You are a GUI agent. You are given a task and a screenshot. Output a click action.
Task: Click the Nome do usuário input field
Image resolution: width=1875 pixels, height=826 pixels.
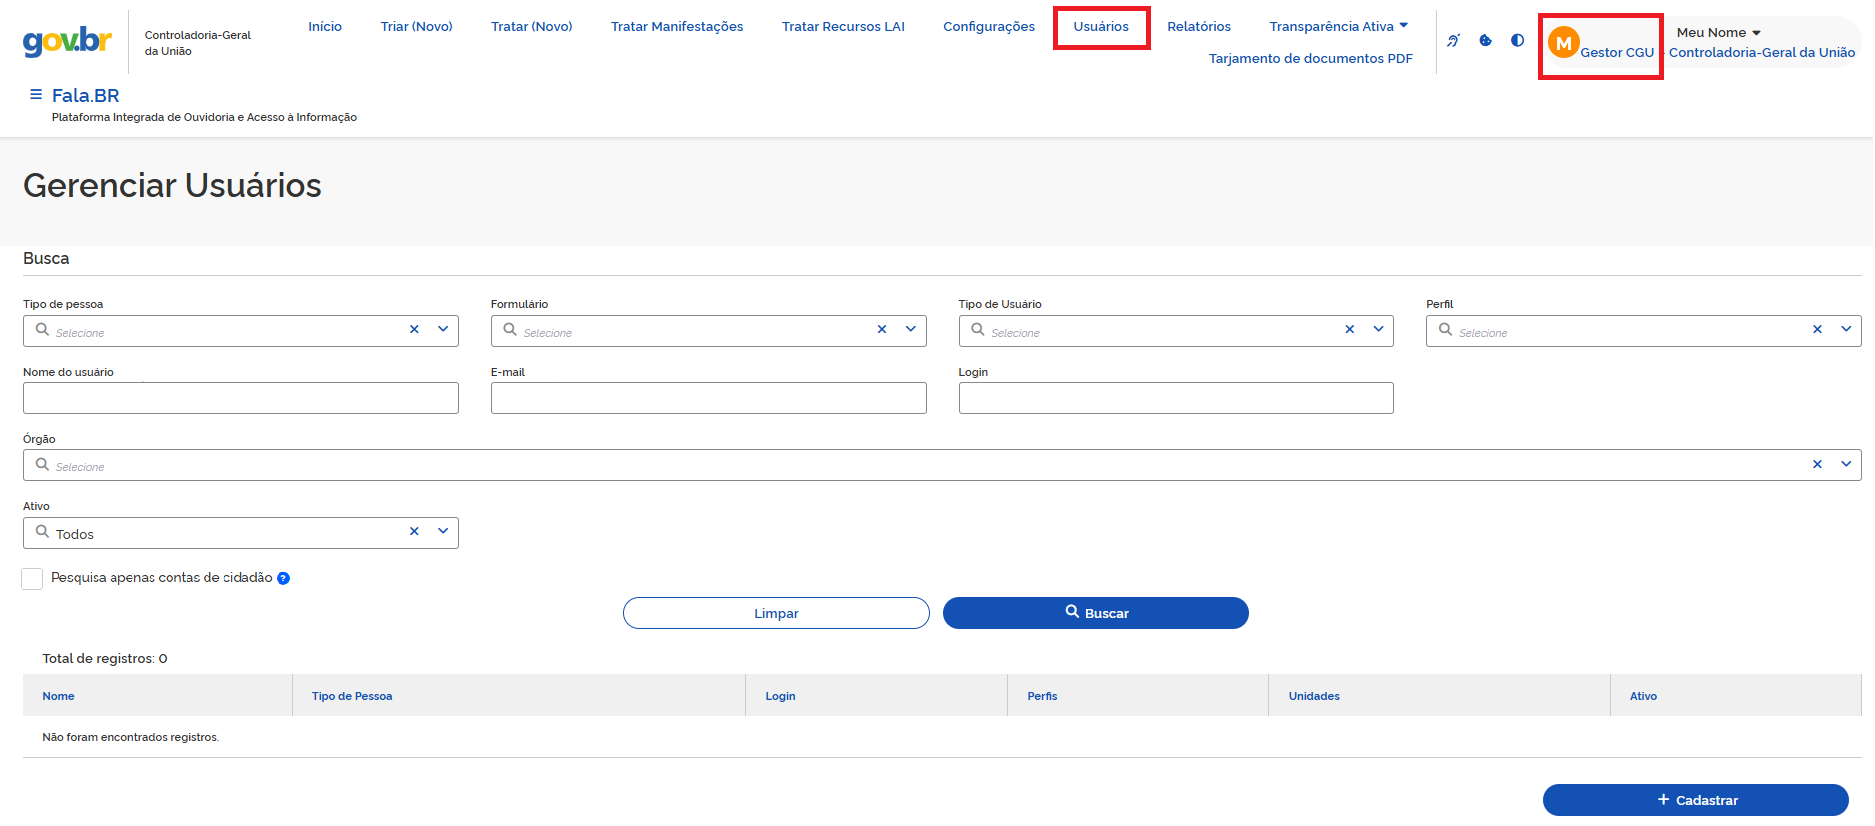pos(241,398)
